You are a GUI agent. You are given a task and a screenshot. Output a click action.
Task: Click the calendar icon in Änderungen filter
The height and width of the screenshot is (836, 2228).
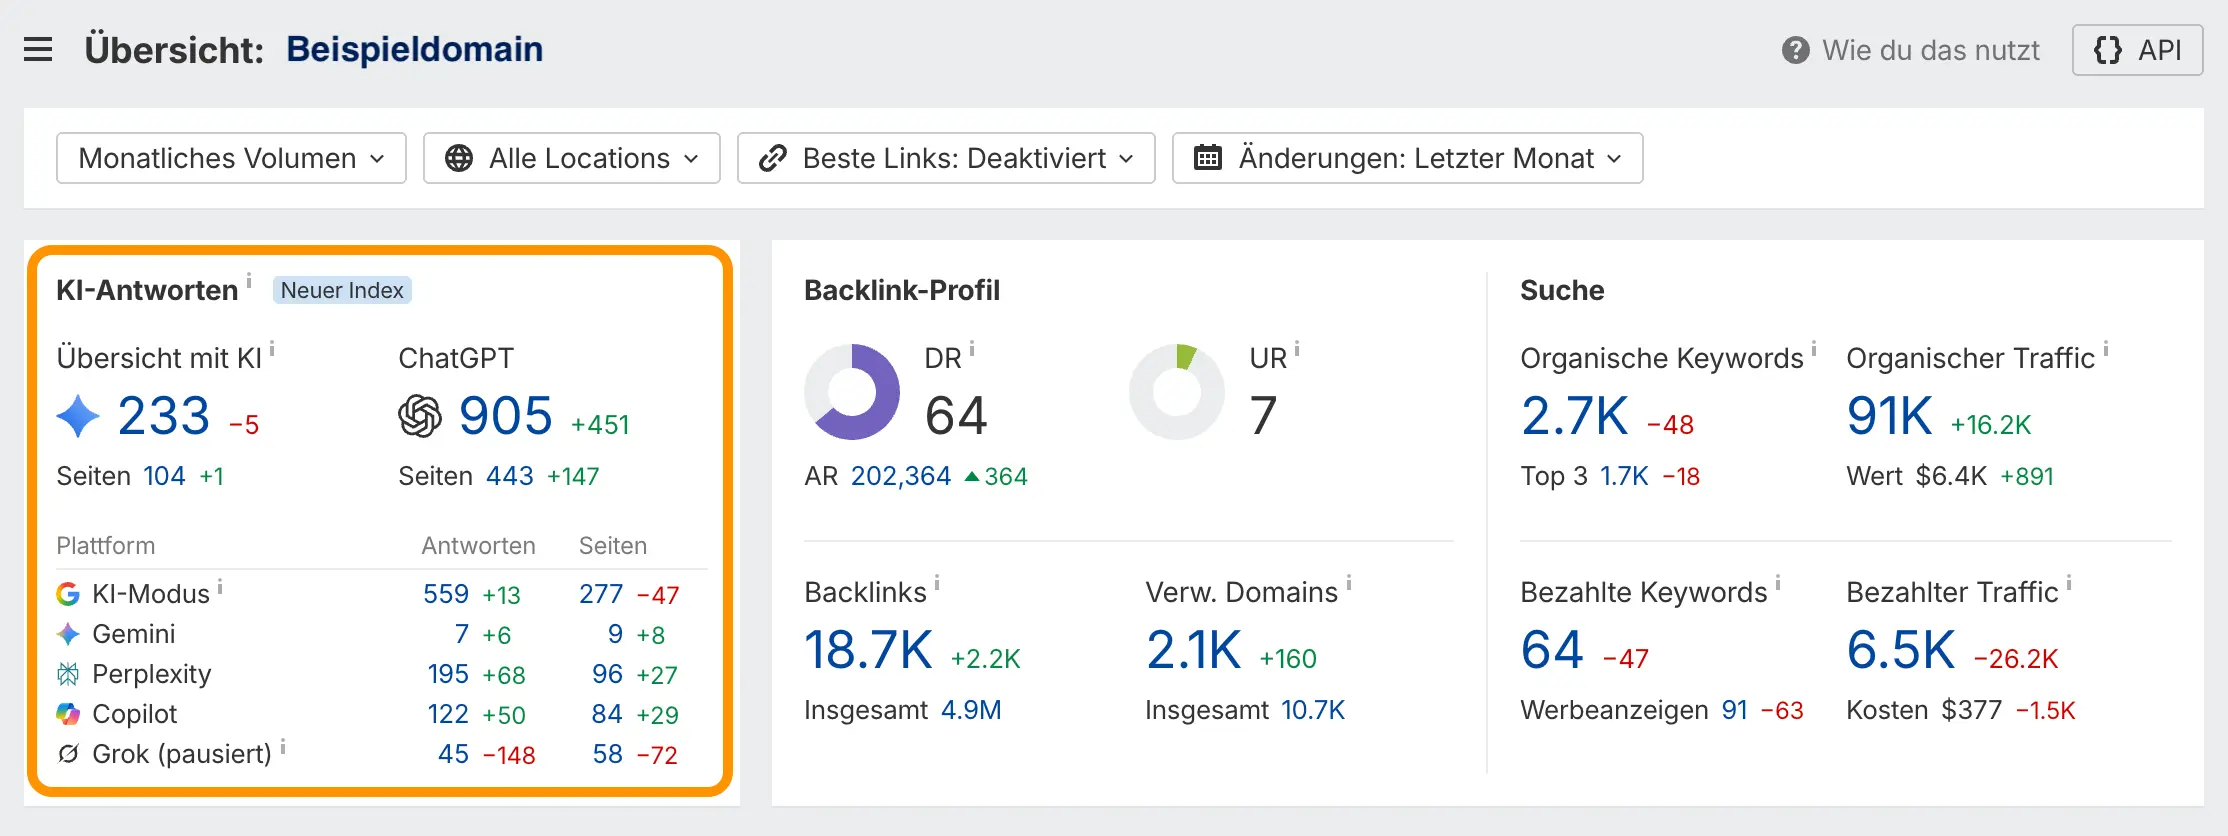[1208, 158]
